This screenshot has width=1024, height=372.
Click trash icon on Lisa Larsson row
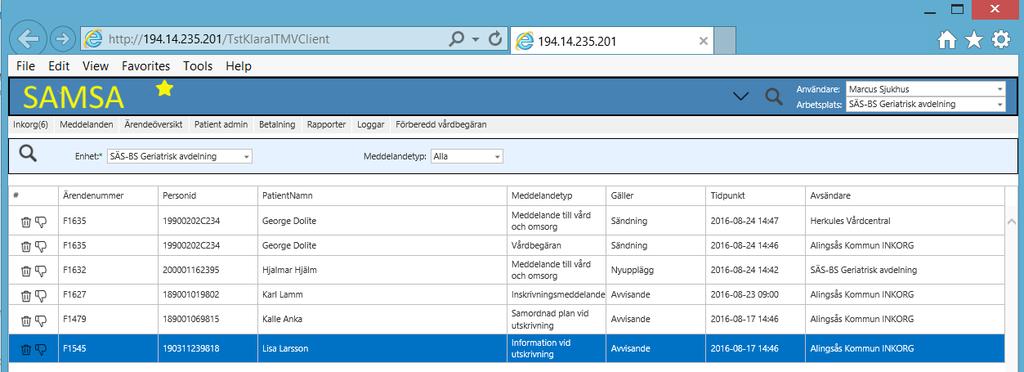25,350
